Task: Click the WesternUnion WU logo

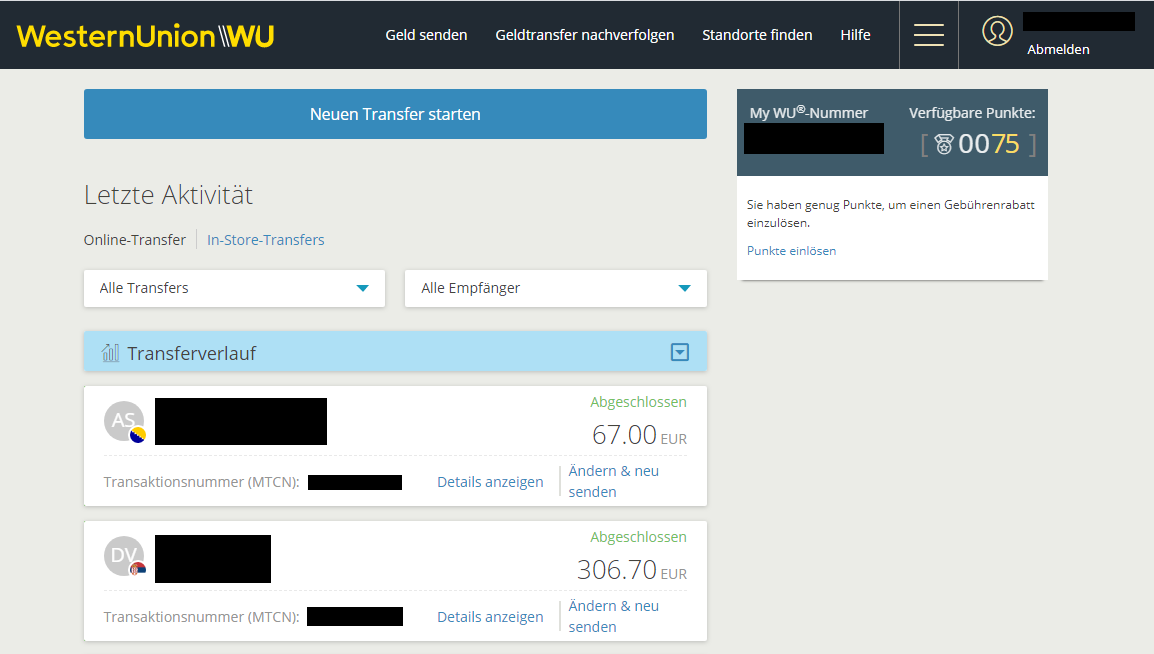Action: 145,36
